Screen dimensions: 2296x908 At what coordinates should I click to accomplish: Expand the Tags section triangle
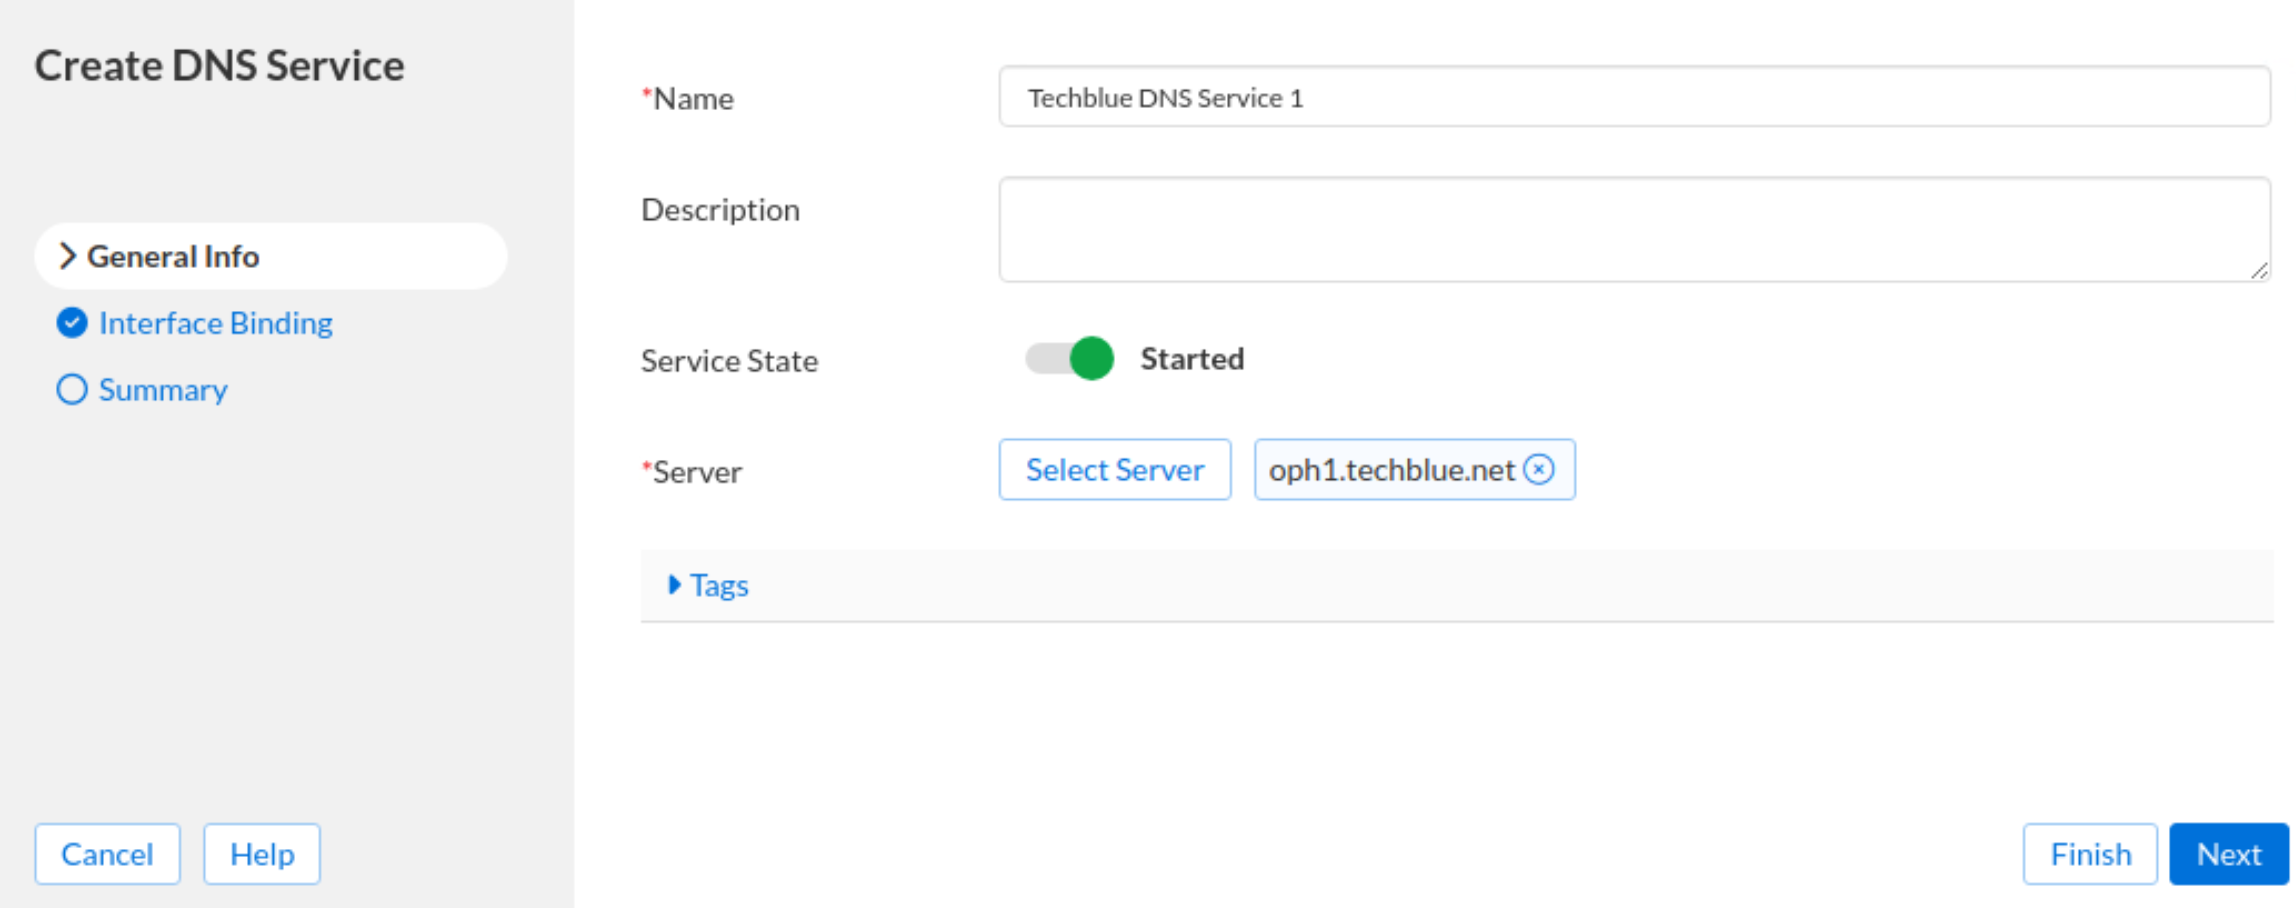tap(674, 585)
